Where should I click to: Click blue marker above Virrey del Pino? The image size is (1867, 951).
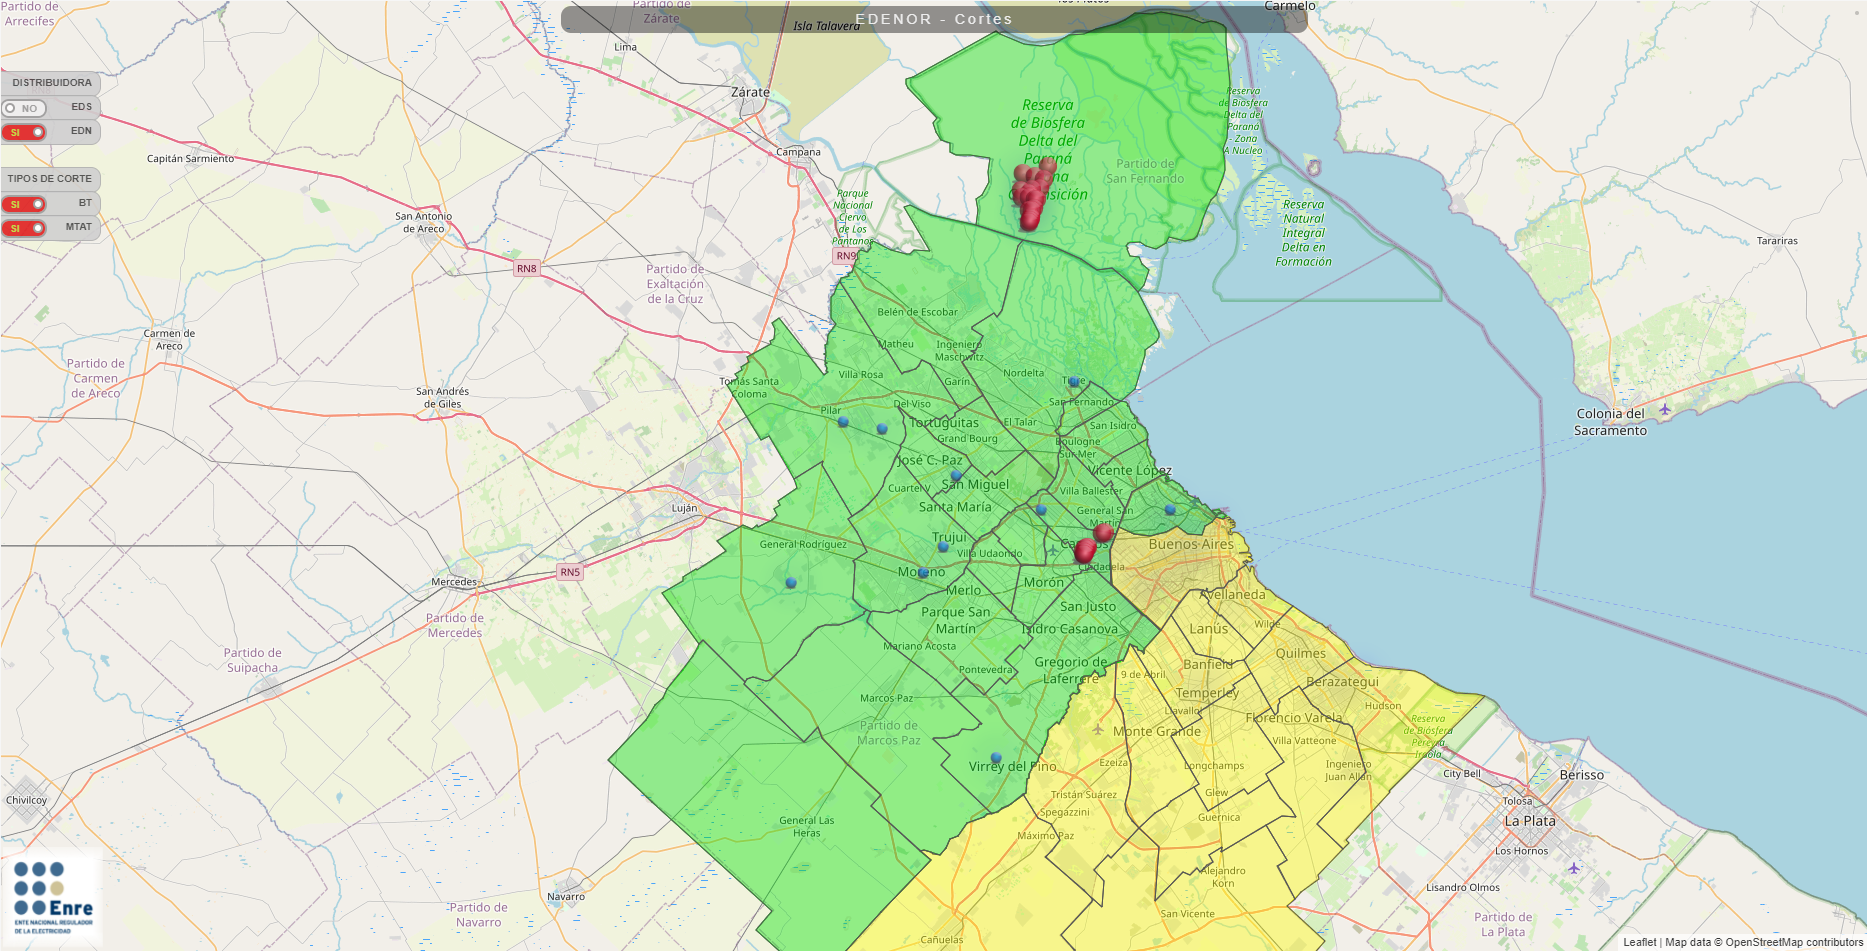click(x=996, y=758)
